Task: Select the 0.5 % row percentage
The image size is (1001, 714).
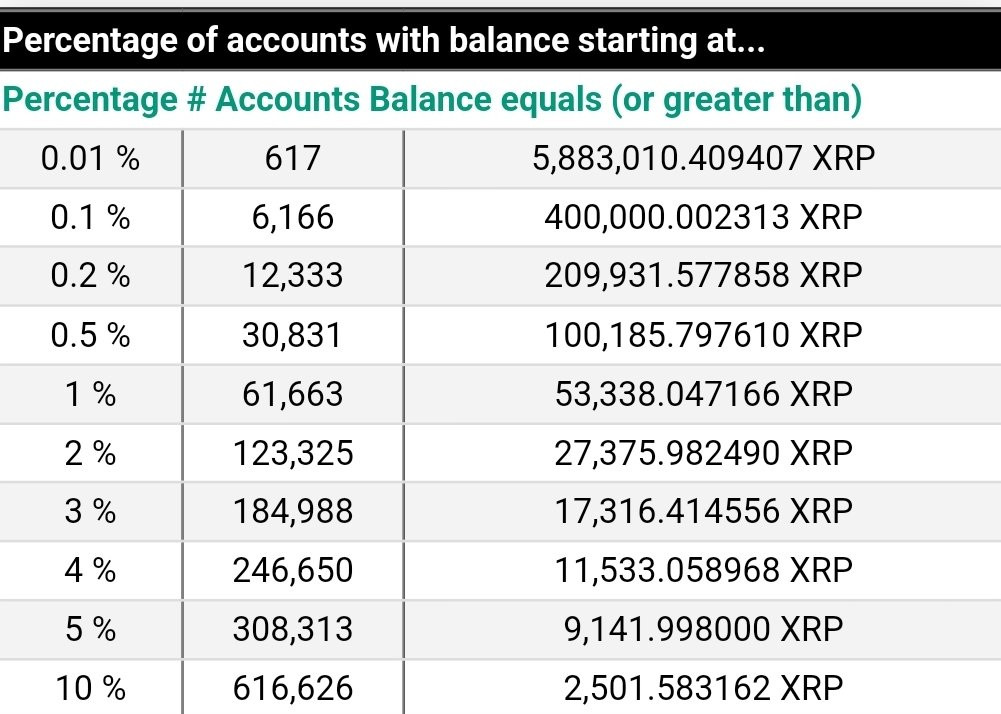Action: tap(91, 335)
